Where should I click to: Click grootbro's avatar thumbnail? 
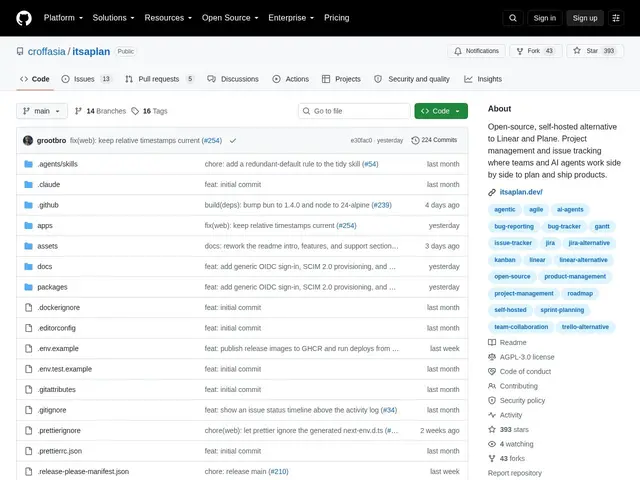[x=28, y=140]
